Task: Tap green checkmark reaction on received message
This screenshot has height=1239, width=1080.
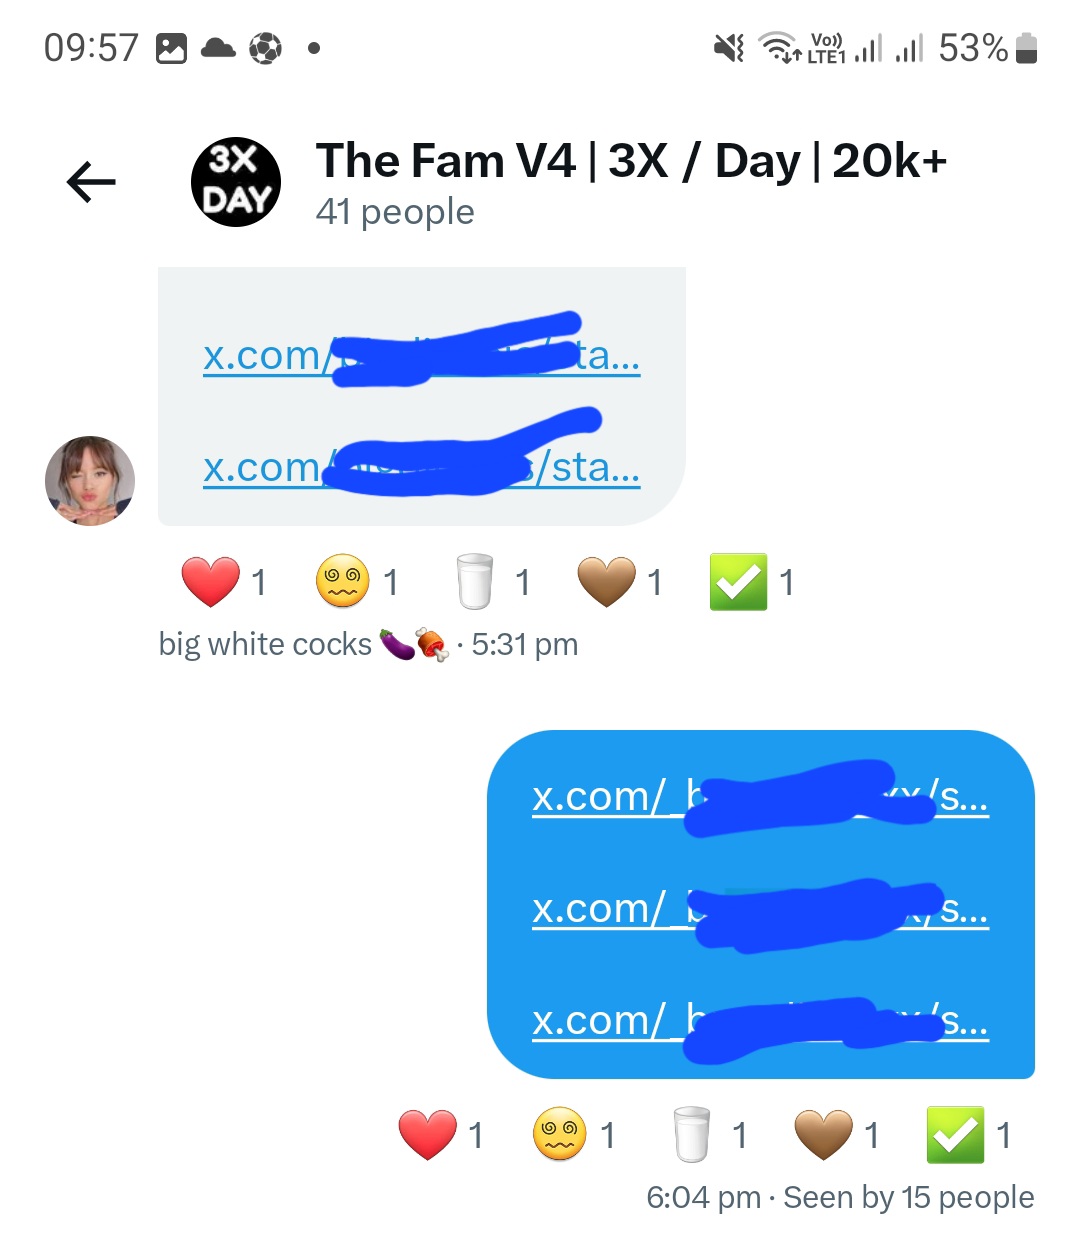Action: (x=752, y=582)
